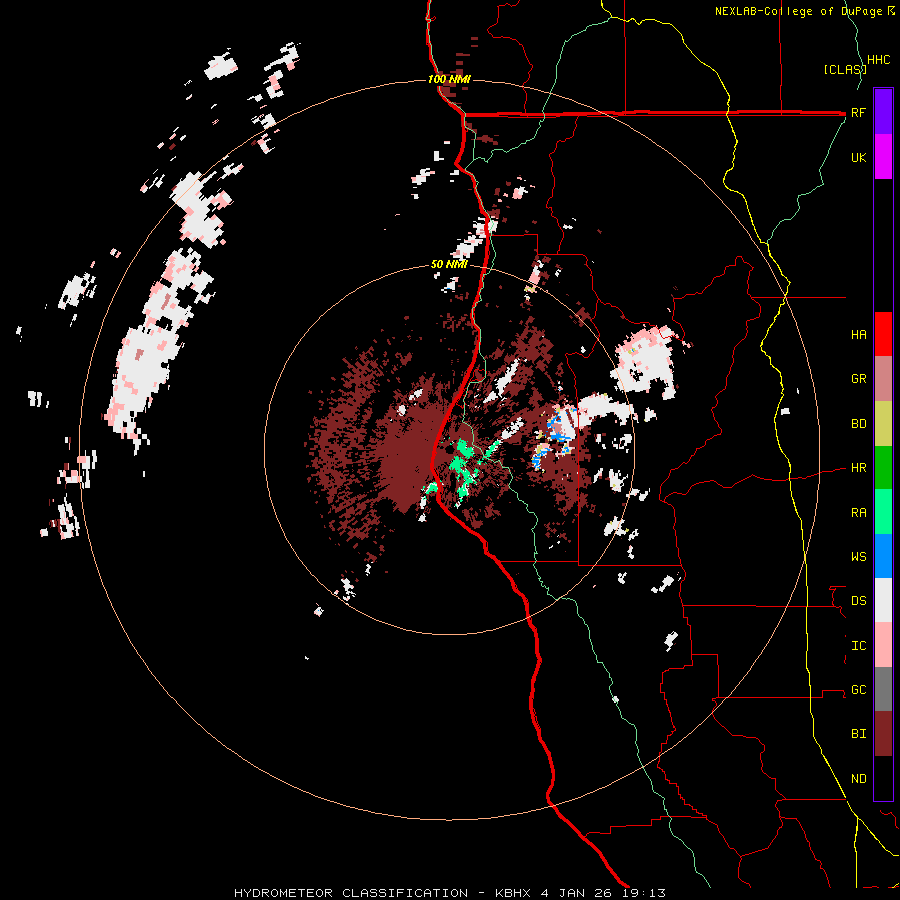The height and width of the screenshot is (900, 900).
Task: Click the purple RF color swatch in legend
Action: (x=883, y=112)
